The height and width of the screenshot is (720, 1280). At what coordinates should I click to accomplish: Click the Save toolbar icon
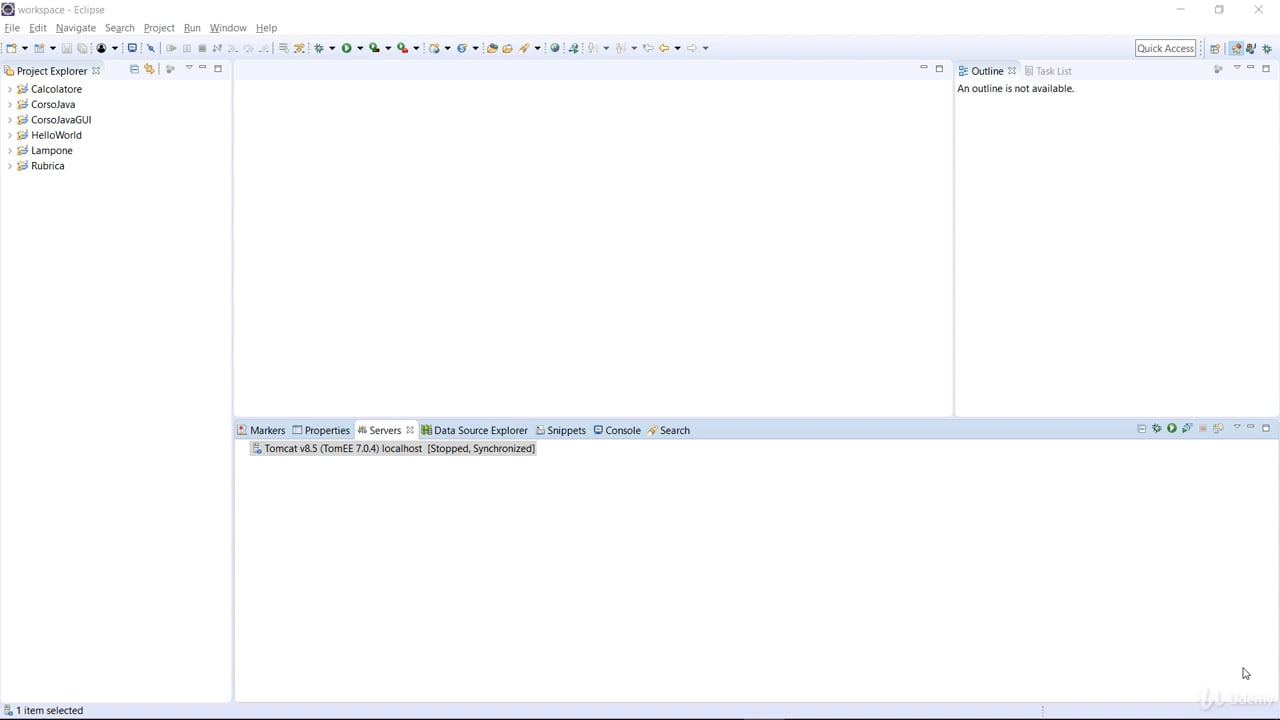(67, 48)
